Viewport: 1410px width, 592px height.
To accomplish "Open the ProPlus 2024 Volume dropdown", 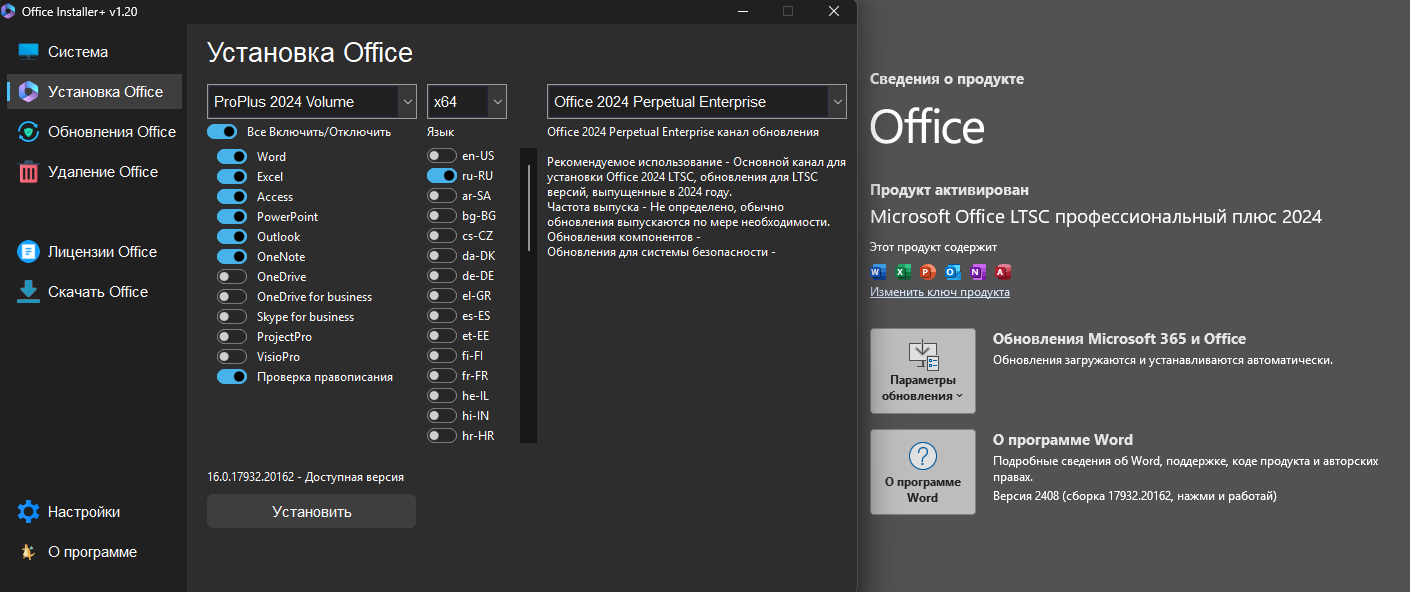I will coord(312,102).
